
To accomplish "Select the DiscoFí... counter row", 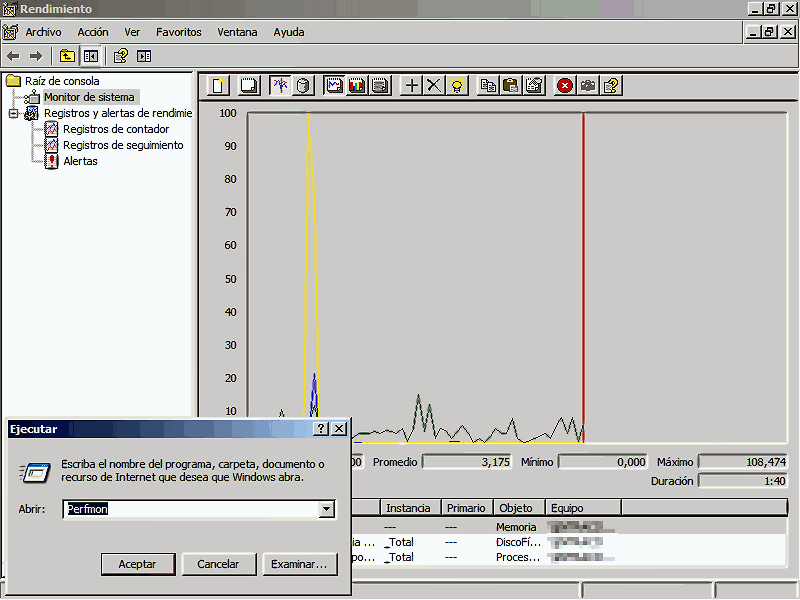I will click(569, 542).
